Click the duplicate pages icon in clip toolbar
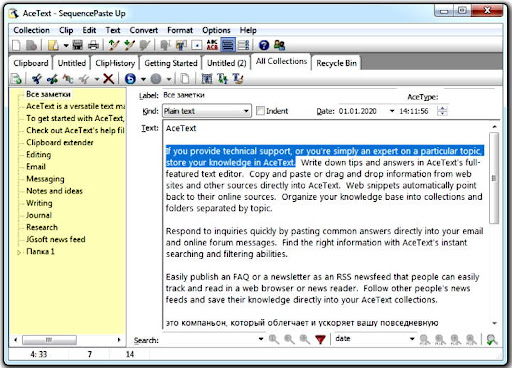Screen dimensions: 512x368 click(x=185, y=79)
